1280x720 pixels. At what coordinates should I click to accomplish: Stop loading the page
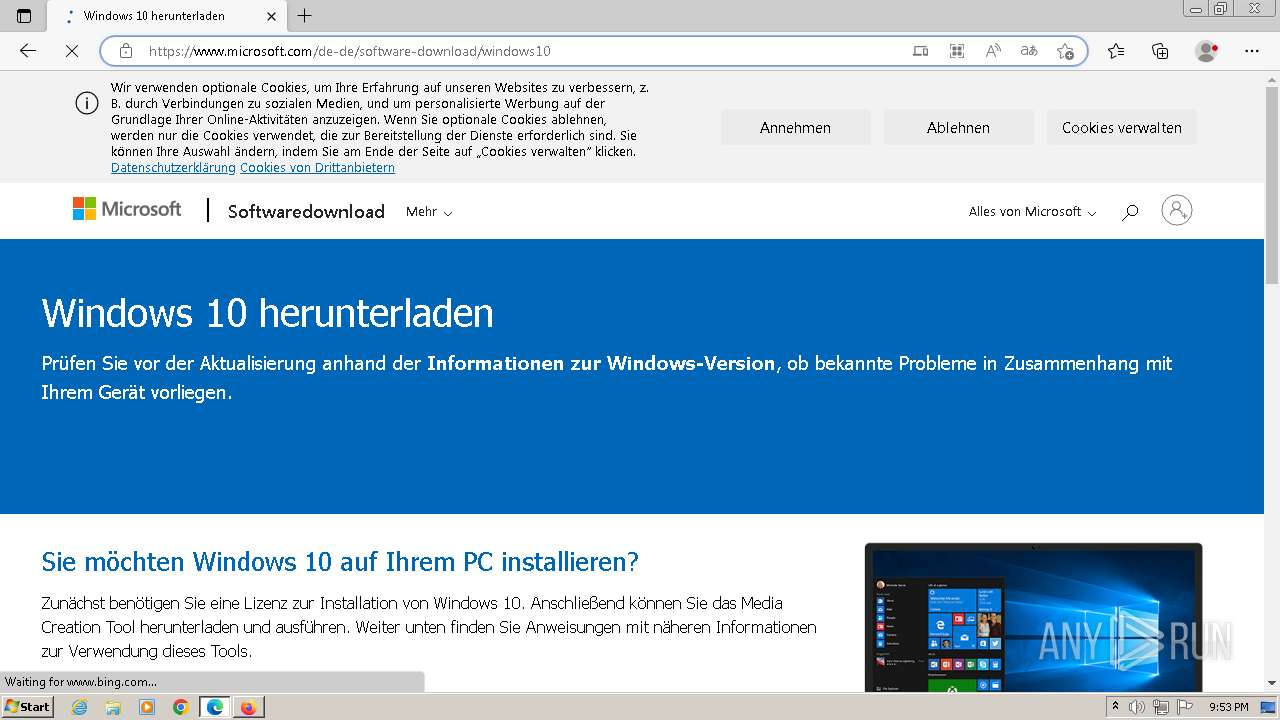point(72,51)
